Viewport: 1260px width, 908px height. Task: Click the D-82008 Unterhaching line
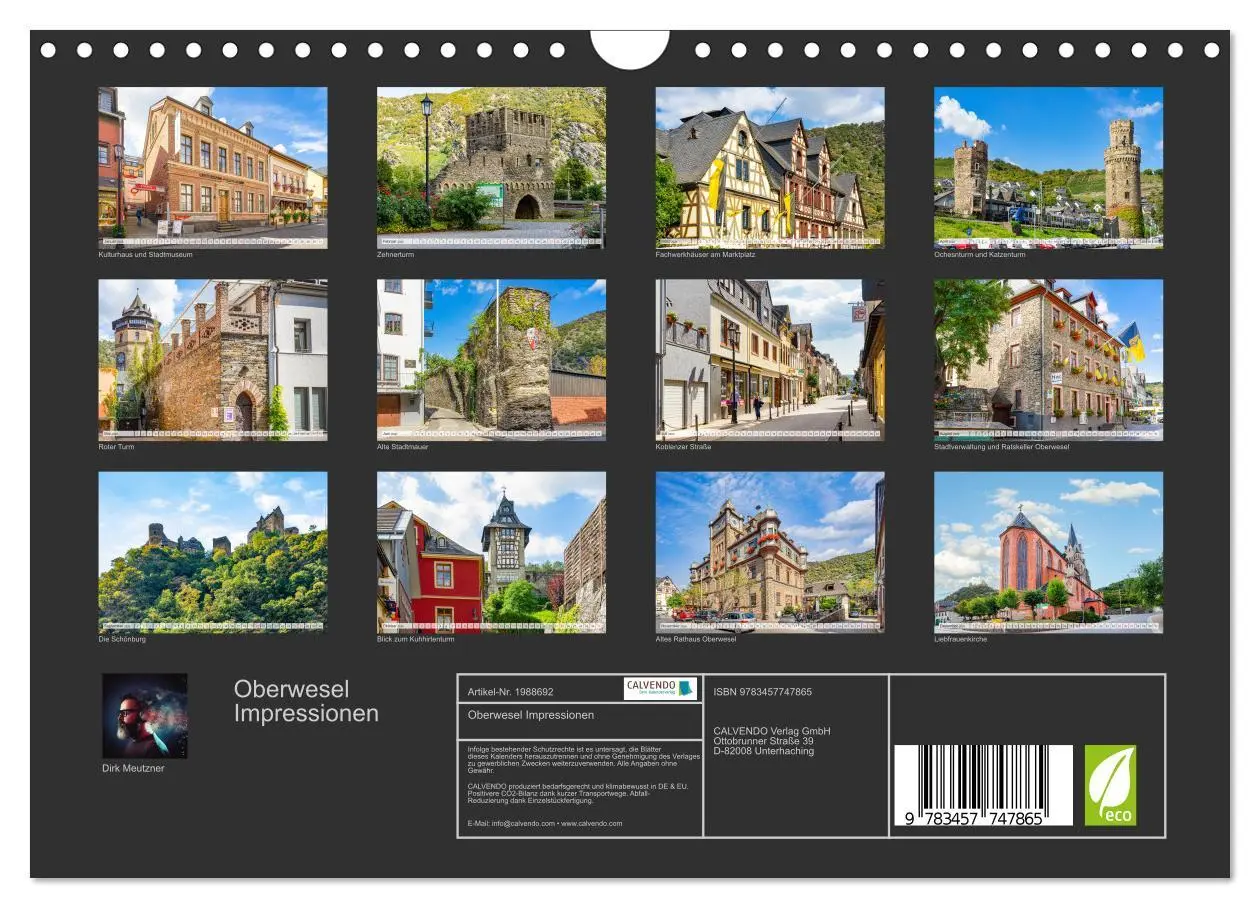[x=763, y=751]
